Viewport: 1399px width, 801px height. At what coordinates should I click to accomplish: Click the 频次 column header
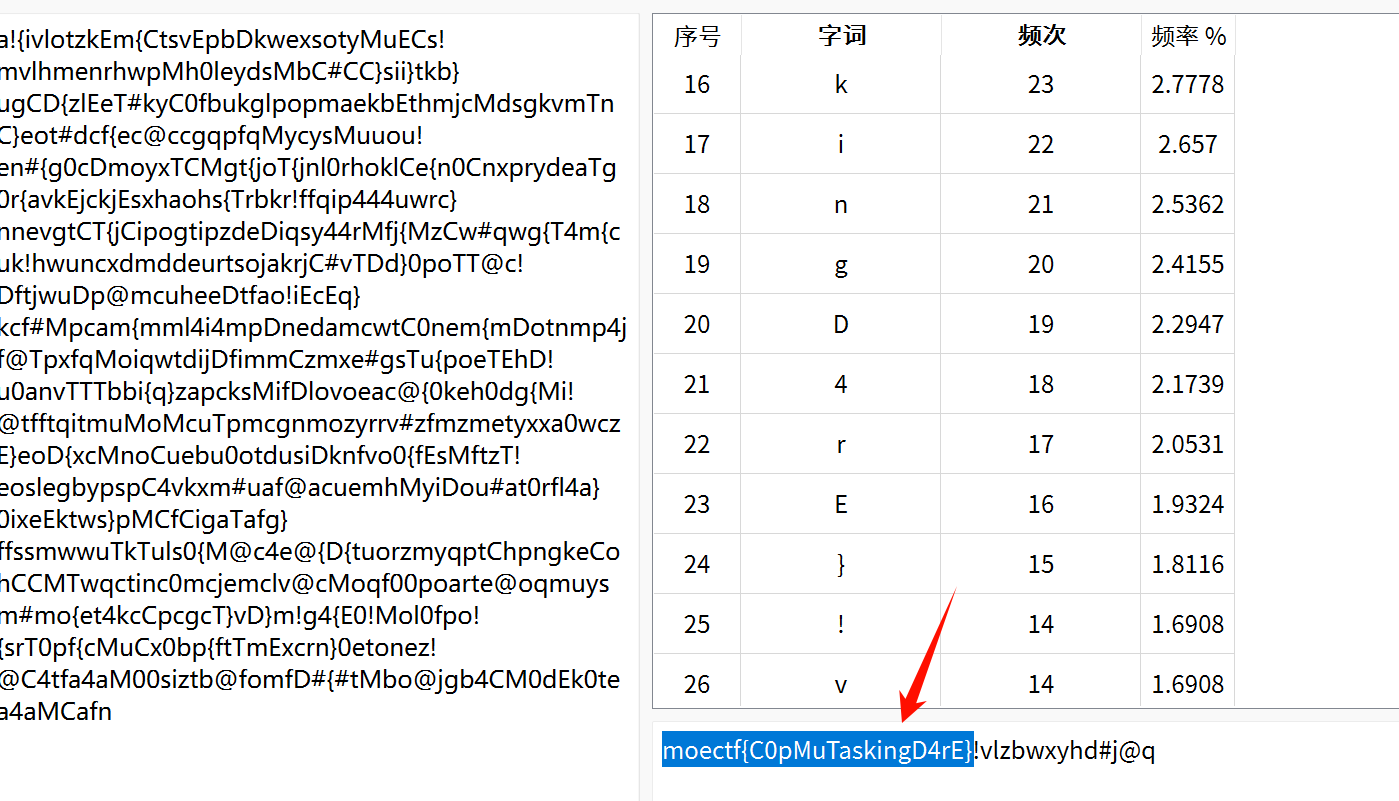point(1040,35)
